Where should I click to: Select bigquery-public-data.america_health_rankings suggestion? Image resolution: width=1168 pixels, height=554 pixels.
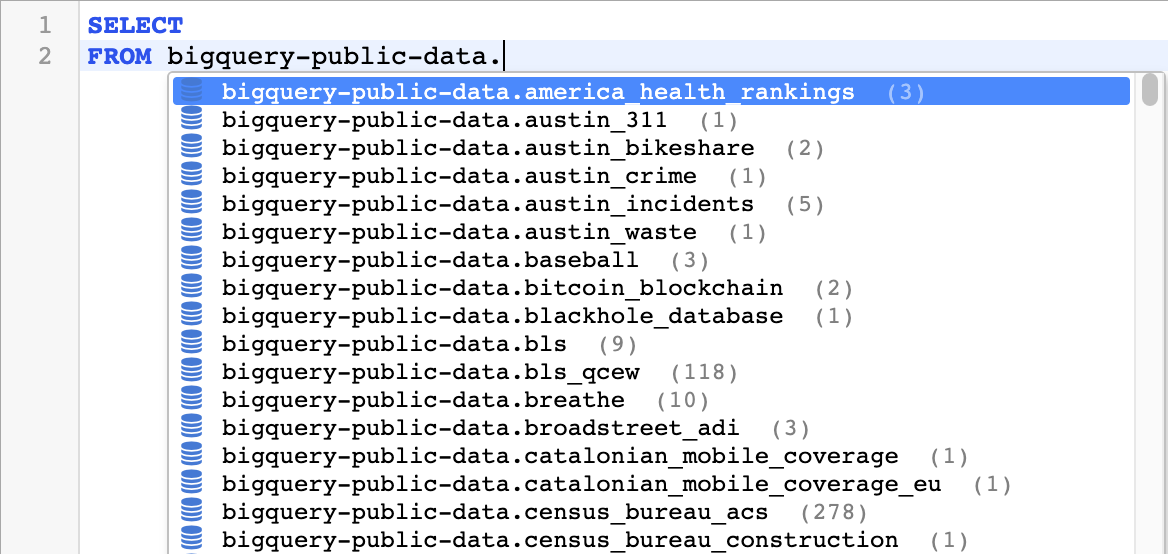pyautogui.click(x=652, y=92)
